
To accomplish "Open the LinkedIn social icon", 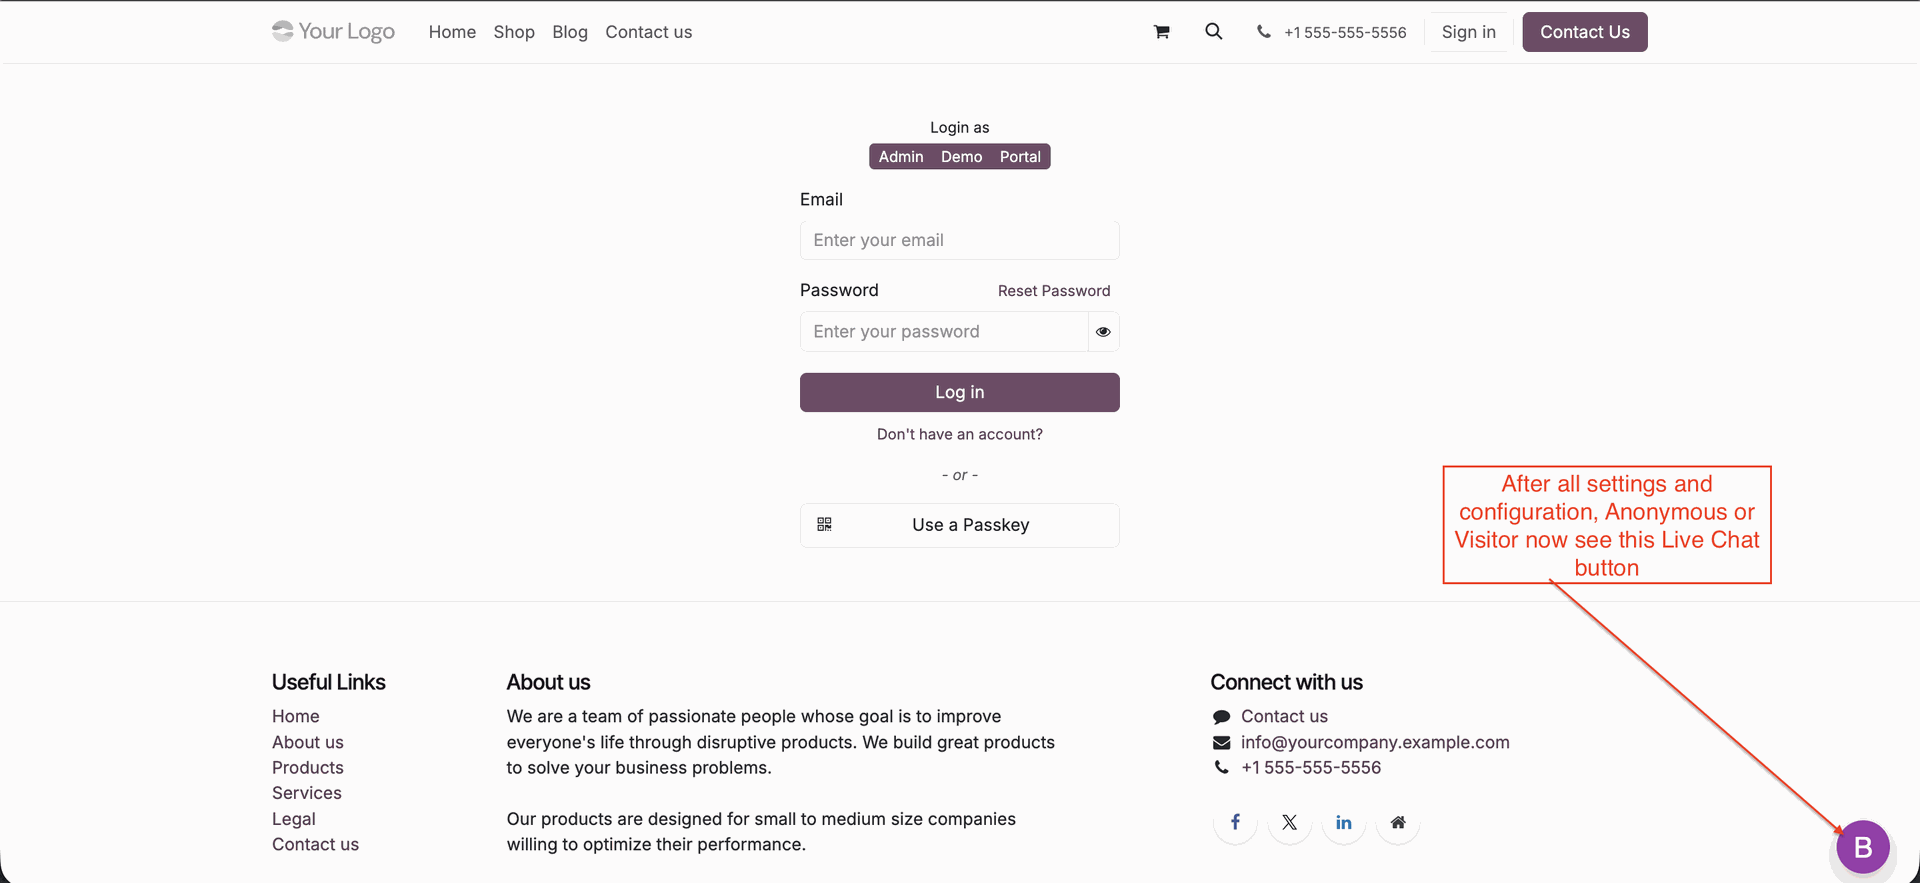I will tap(1344, 822).
